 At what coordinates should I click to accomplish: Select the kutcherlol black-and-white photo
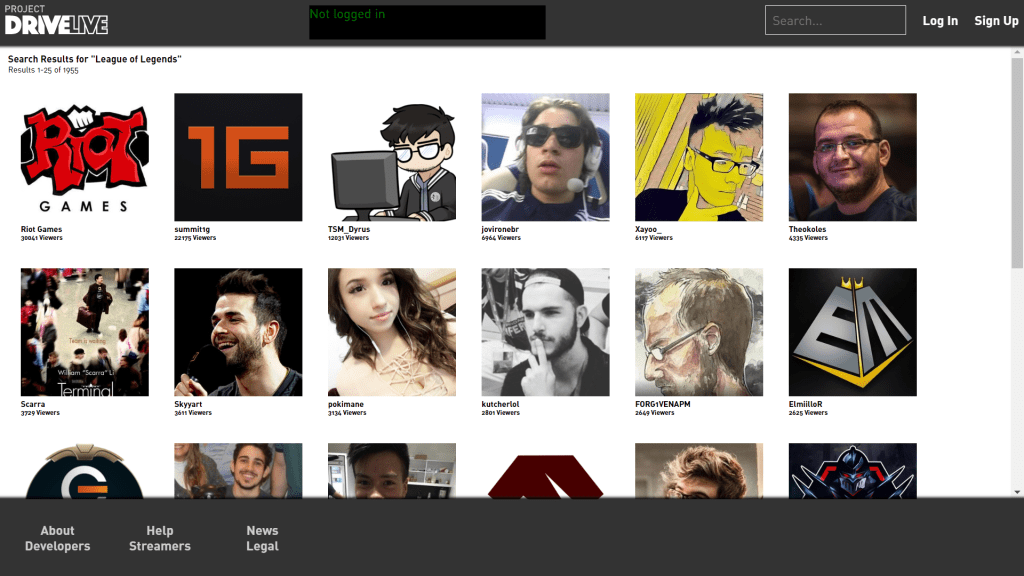pos(545,332)
